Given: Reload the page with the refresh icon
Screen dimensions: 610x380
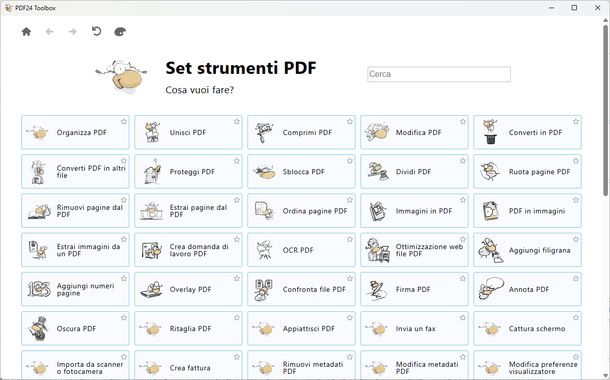Looking at the screenshot, I should pos(96,31).
